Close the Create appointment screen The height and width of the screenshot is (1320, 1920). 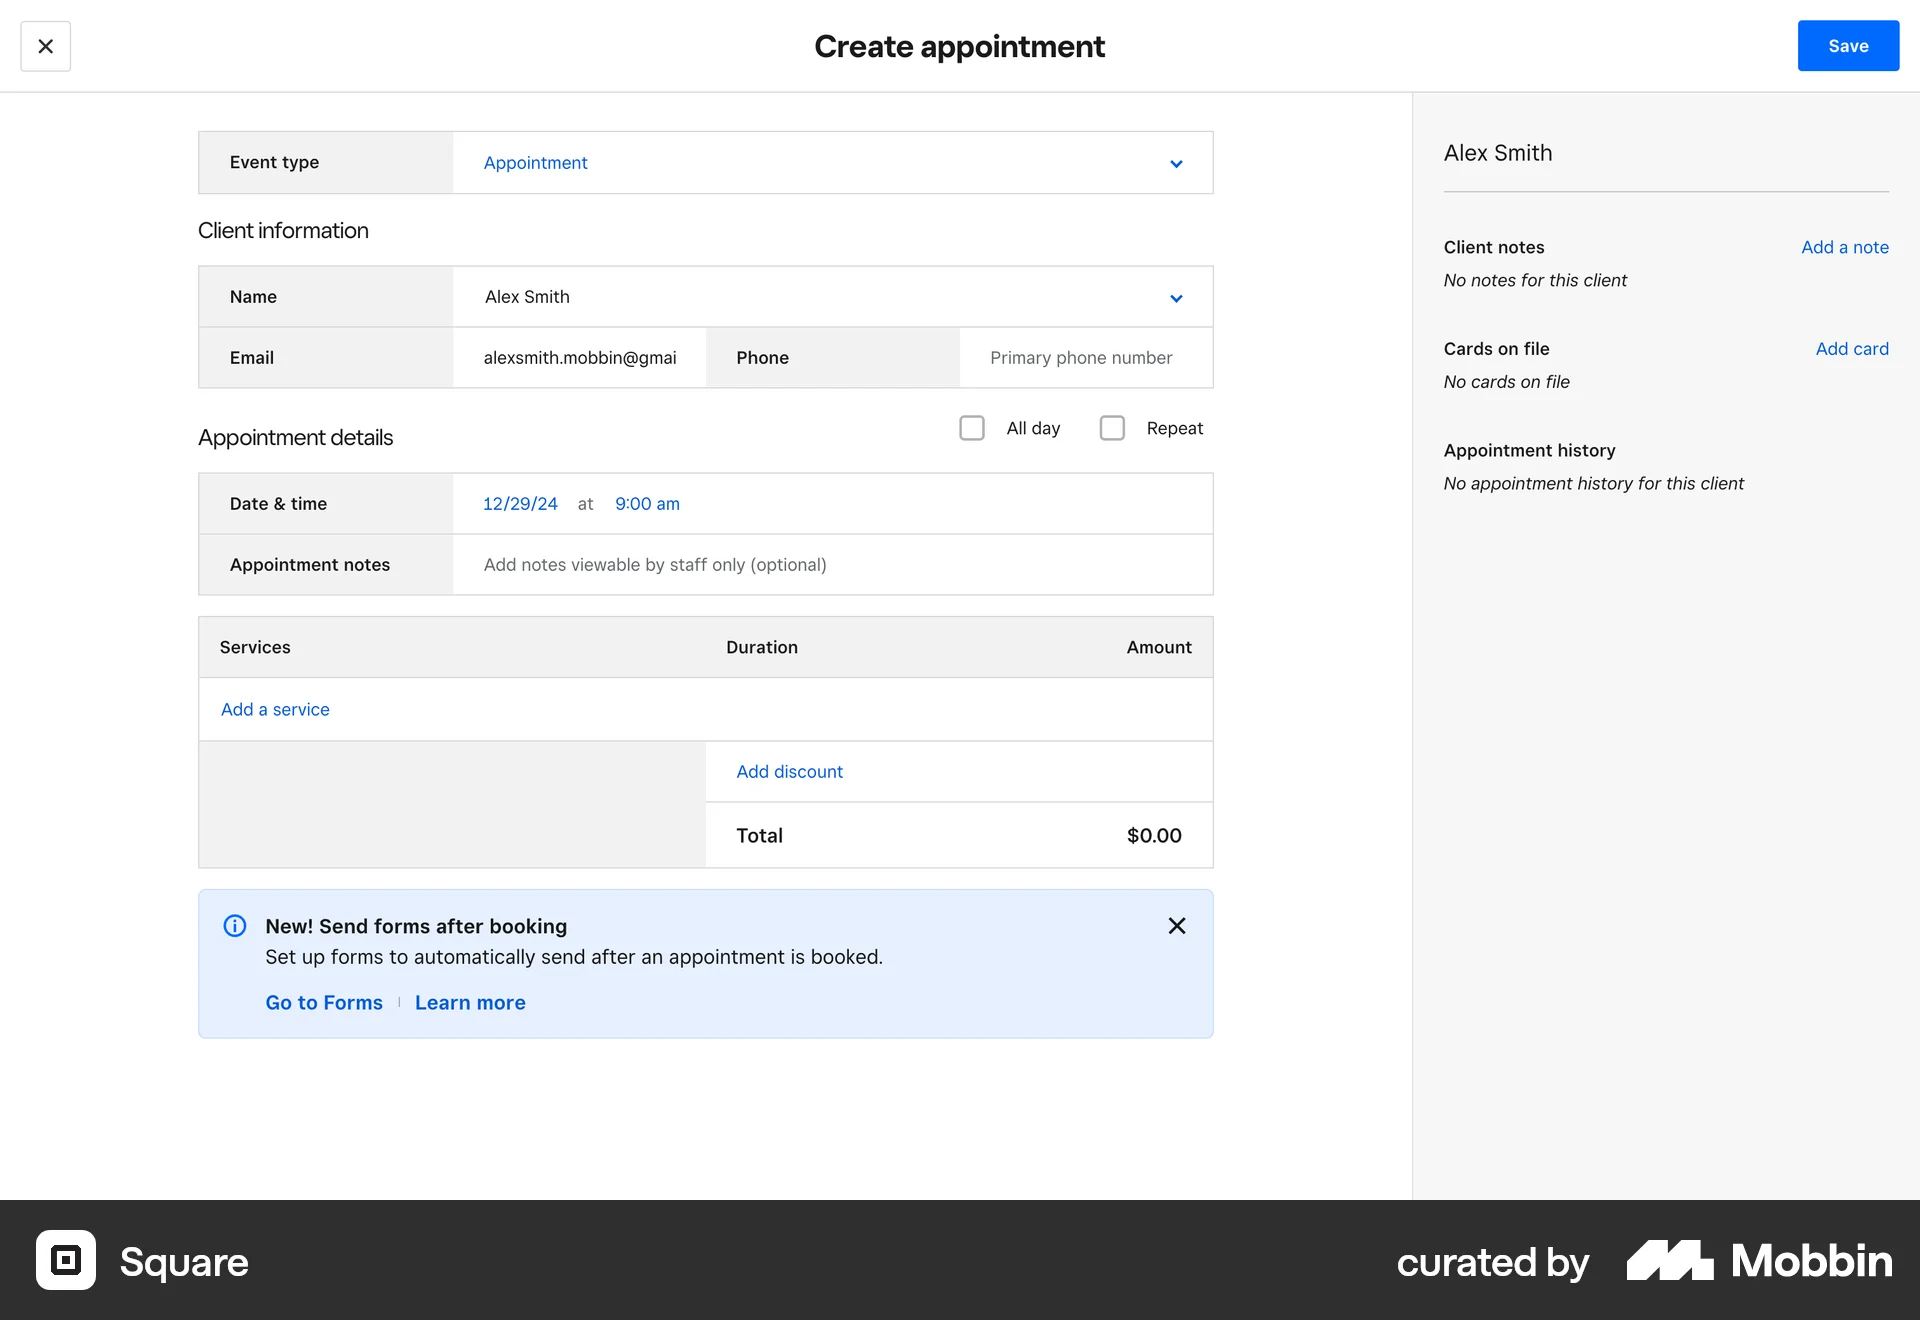point(46,46)
